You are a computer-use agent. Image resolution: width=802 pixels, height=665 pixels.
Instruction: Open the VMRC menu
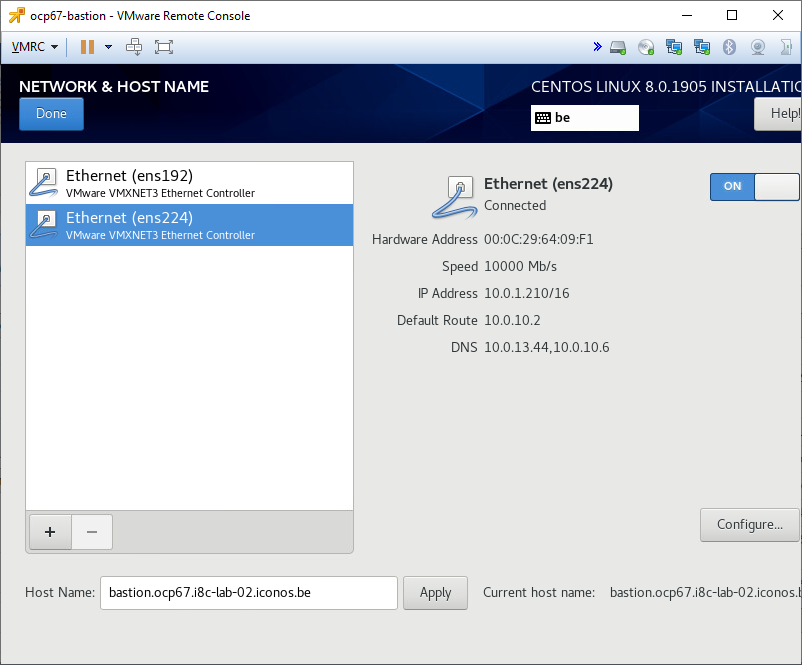point(34,47)
